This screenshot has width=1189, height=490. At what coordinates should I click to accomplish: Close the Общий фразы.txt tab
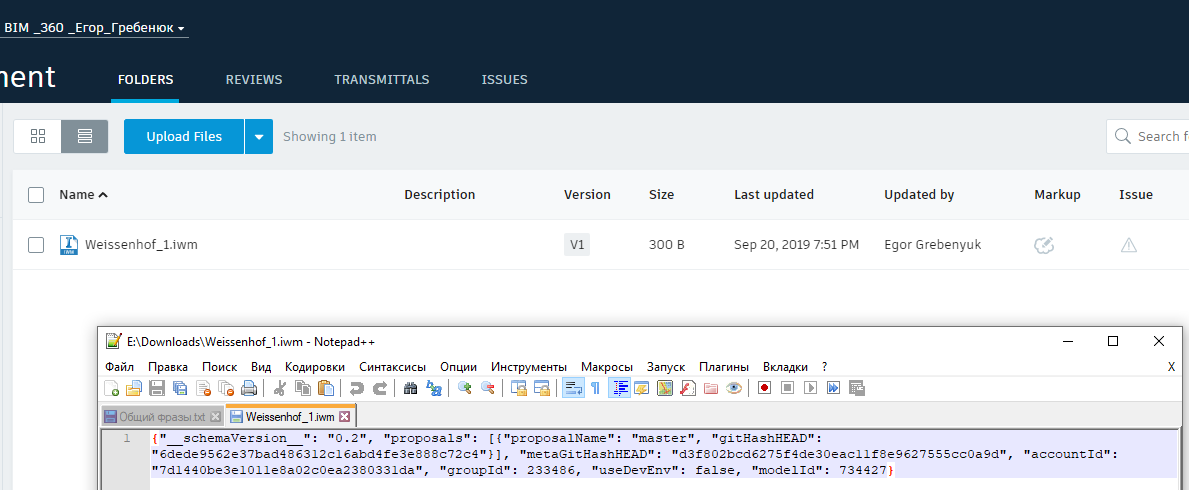[x=215, y=417]
